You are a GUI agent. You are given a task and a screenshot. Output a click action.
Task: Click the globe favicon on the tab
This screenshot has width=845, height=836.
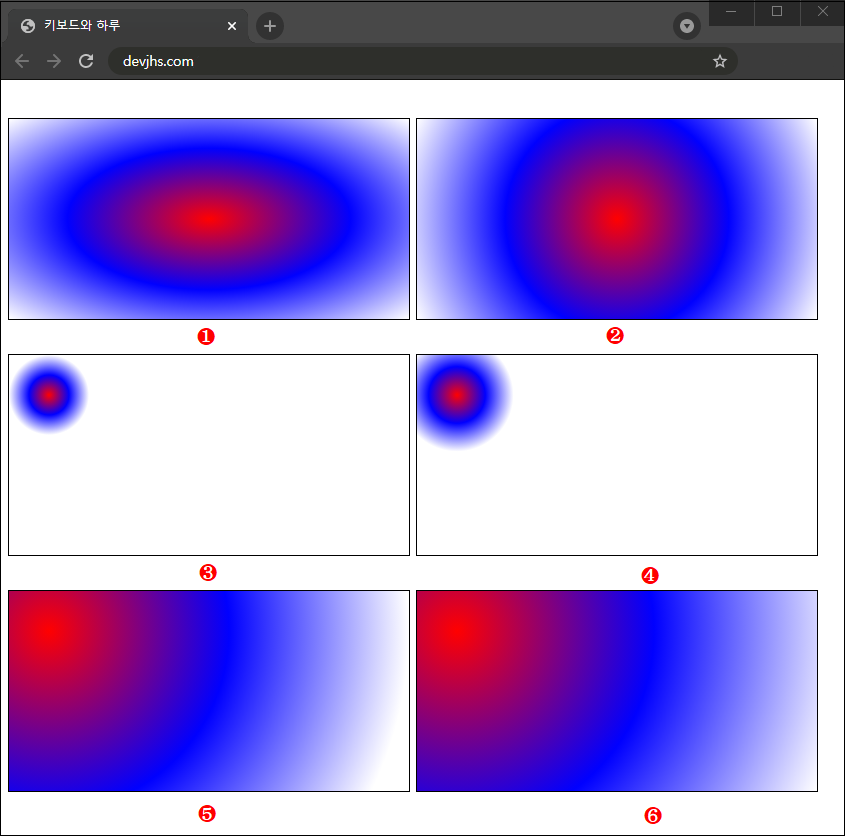coord(27,26)
